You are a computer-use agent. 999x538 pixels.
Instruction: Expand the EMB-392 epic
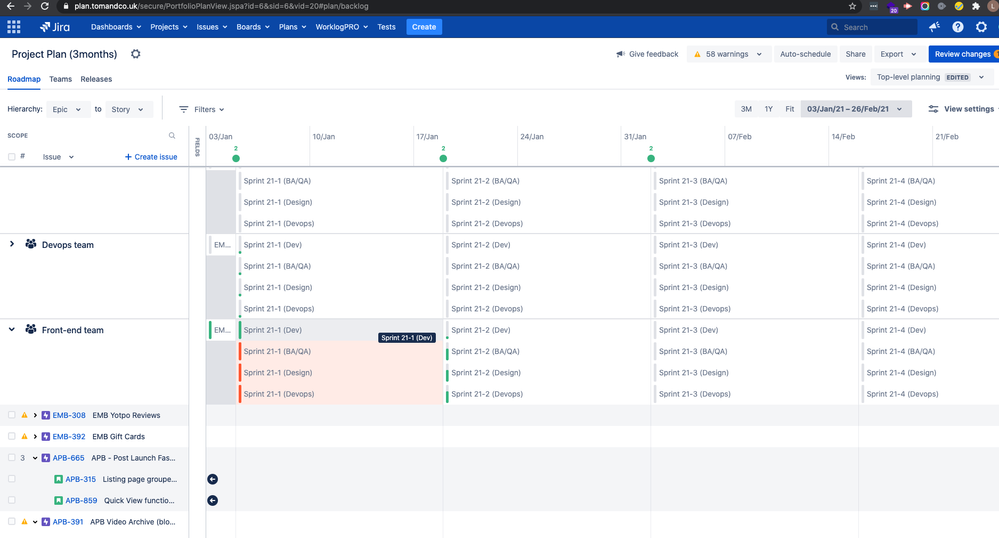(x=35, y=437)
